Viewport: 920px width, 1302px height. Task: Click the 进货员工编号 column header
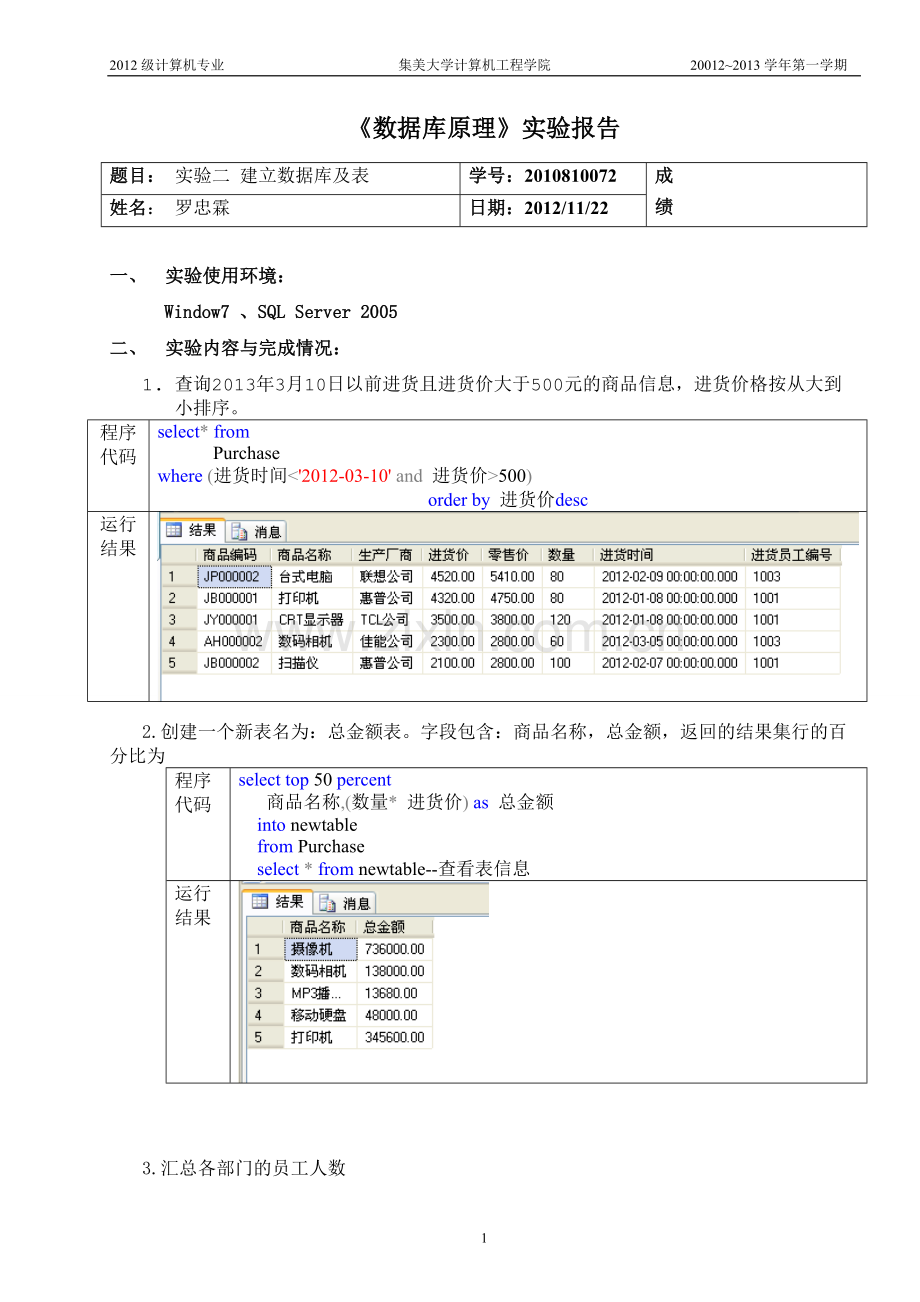(x=792, y=555)
